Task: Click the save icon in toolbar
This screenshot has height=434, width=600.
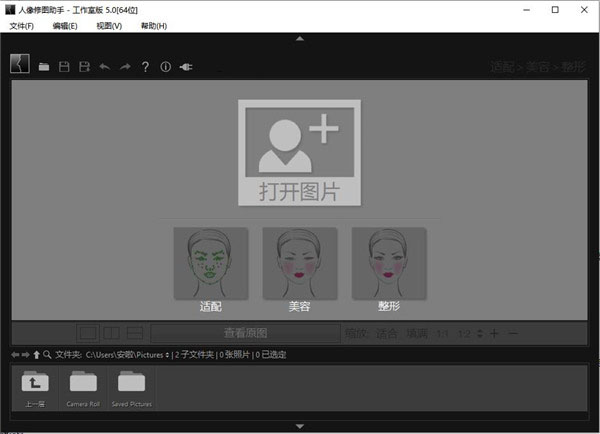Action: 65,67
